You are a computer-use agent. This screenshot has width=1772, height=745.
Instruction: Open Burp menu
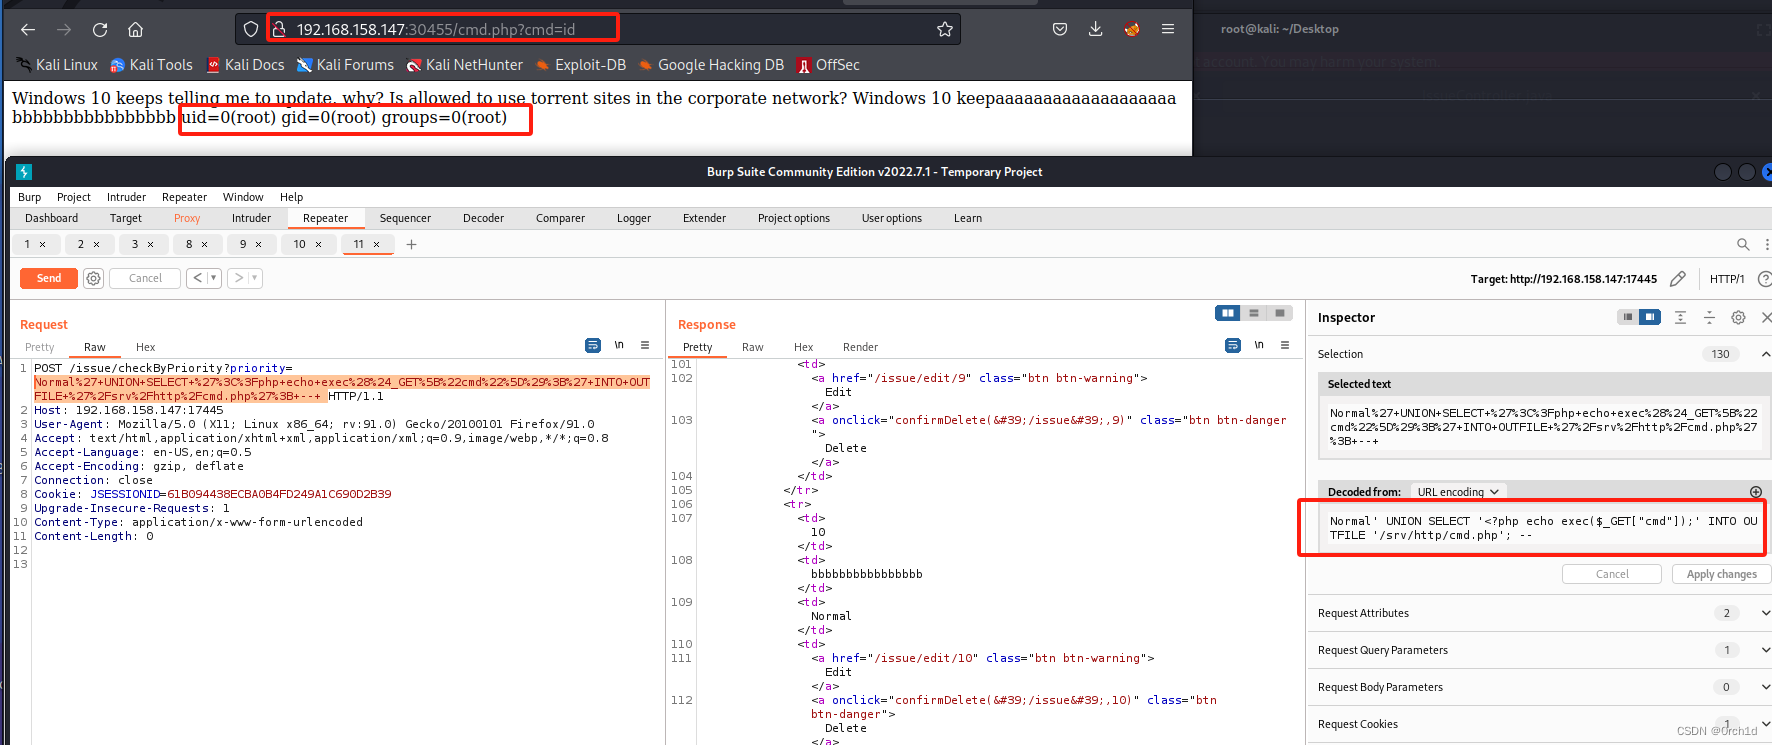tap(29, 197)
